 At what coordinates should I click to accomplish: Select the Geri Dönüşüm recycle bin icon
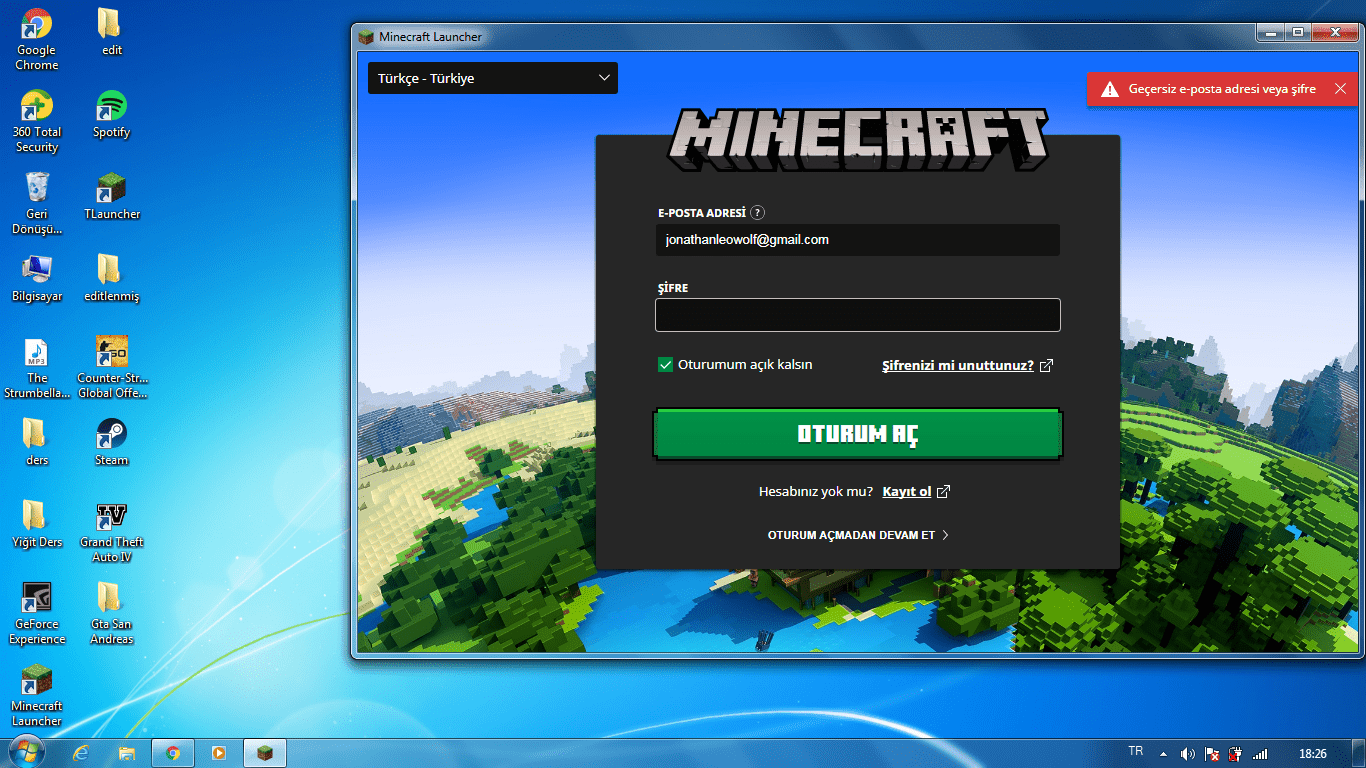36,204
